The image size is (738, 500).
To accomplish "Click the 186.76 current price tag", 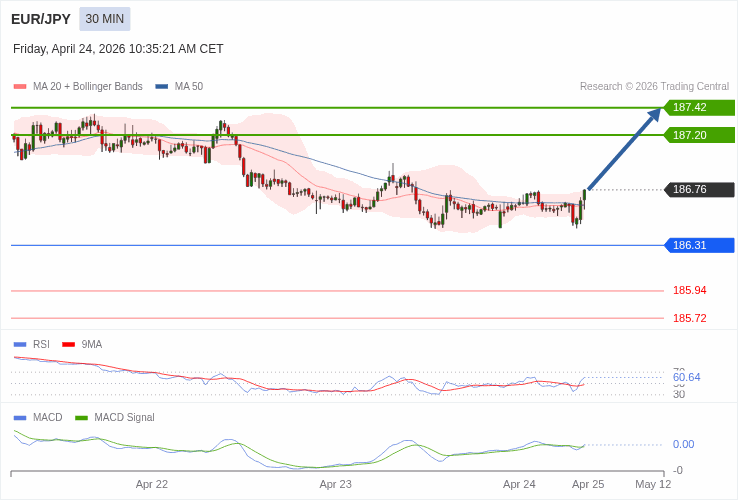I will coord(699,189).
